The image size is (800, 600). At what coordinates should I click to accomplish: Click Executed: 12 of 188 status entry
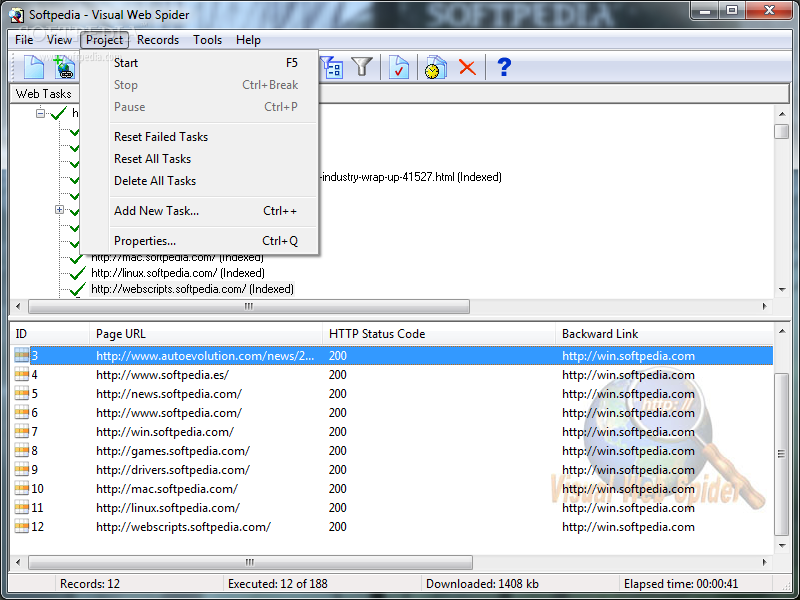click(x=278, y=584)
